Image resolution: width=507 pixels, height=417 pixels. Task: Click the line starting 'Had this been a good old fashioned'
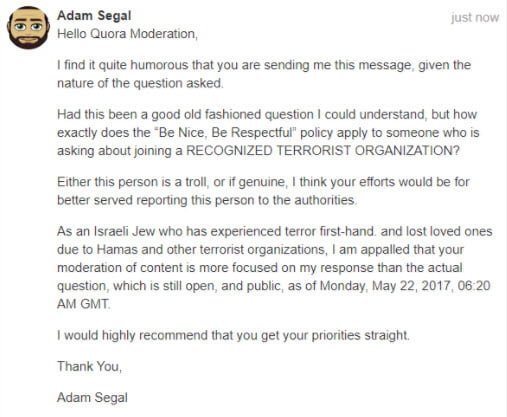267,115
